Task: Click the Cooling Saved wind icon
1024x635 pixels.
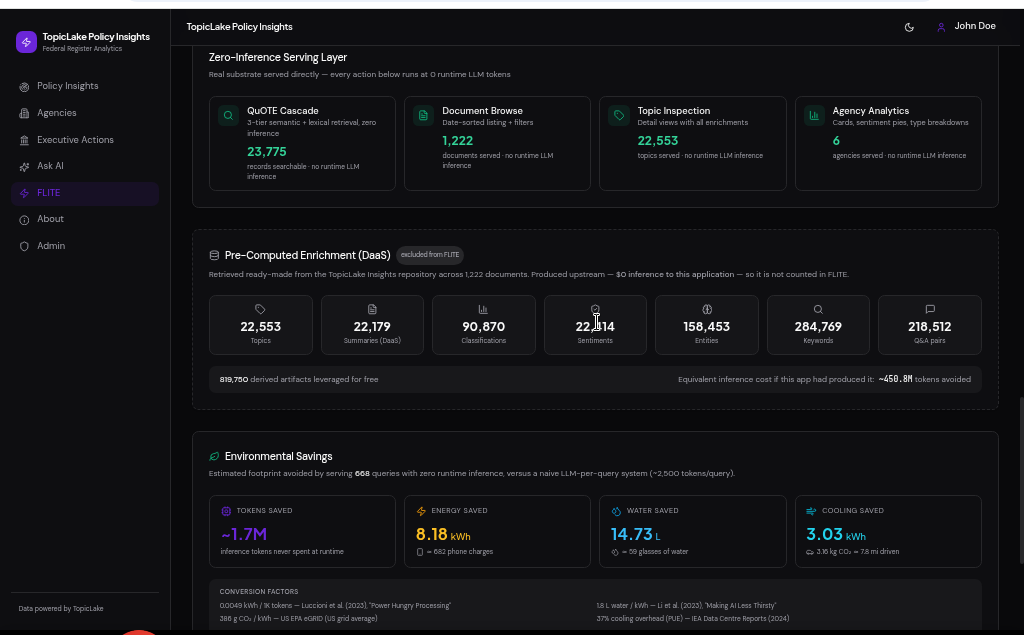Action: point(811,511)
